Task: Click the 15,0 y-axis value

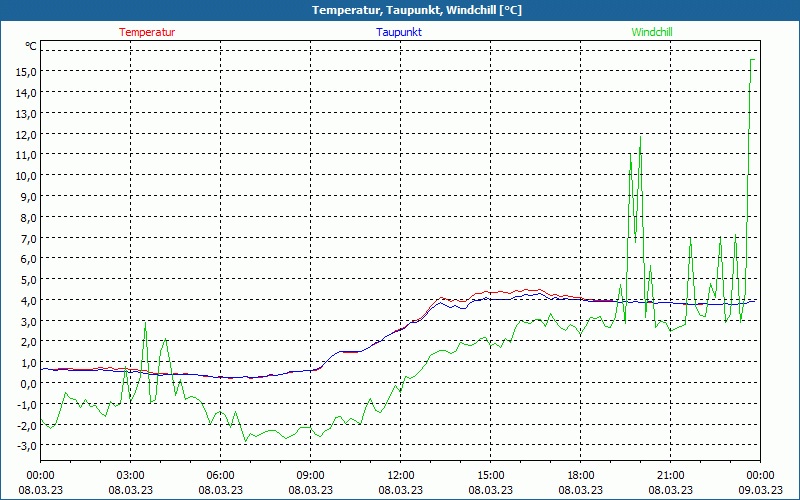Action: (26, 72)
